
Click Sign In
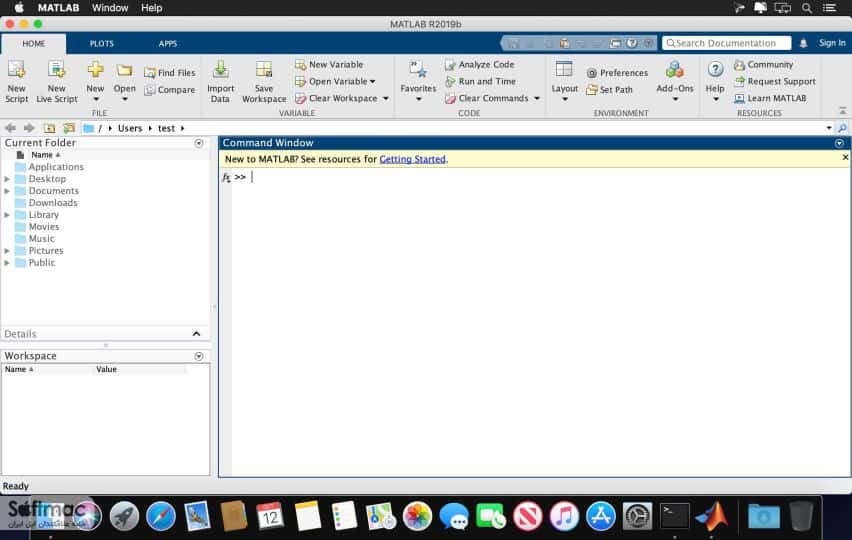(x=832, y=43)
